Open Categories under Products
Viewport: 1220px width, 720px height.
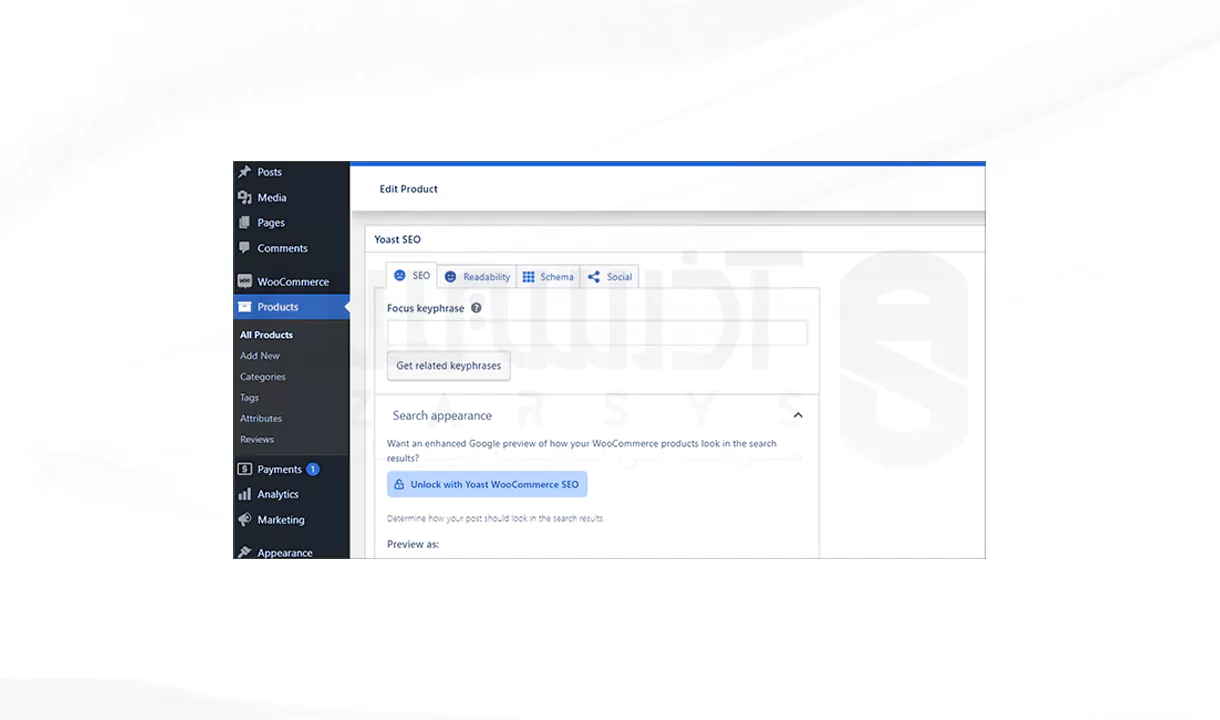pos(263,377)
